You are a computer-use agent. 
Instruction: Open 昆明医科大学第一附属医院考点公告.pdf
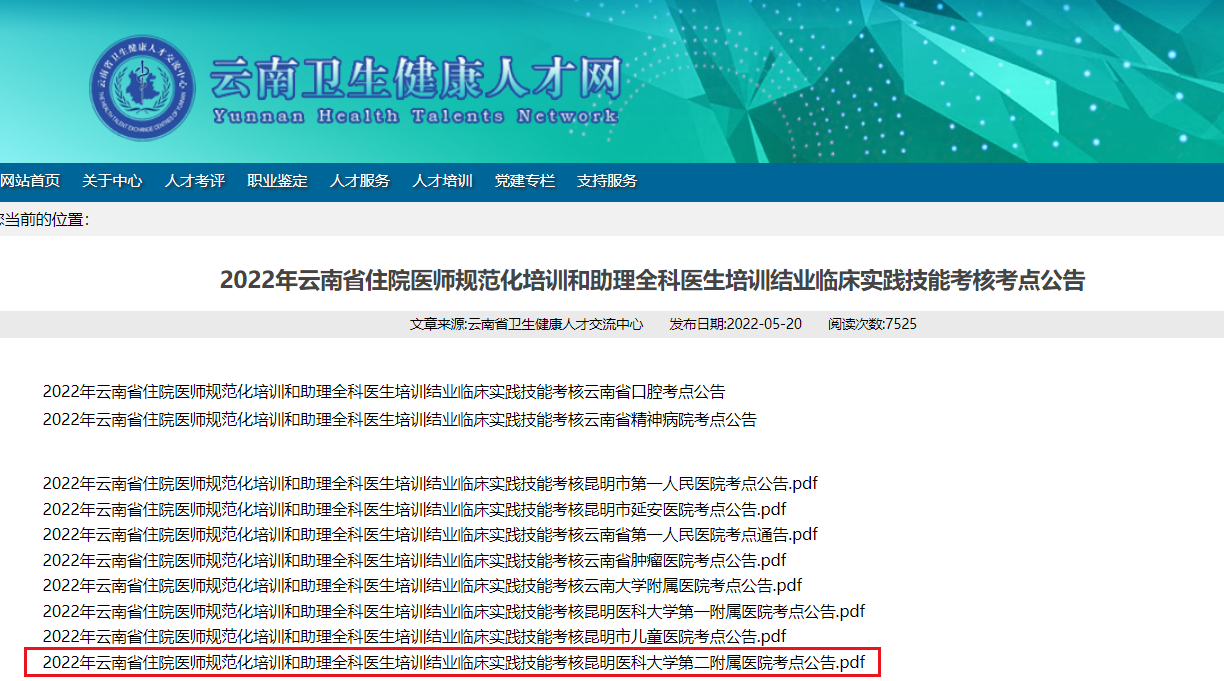453,611
